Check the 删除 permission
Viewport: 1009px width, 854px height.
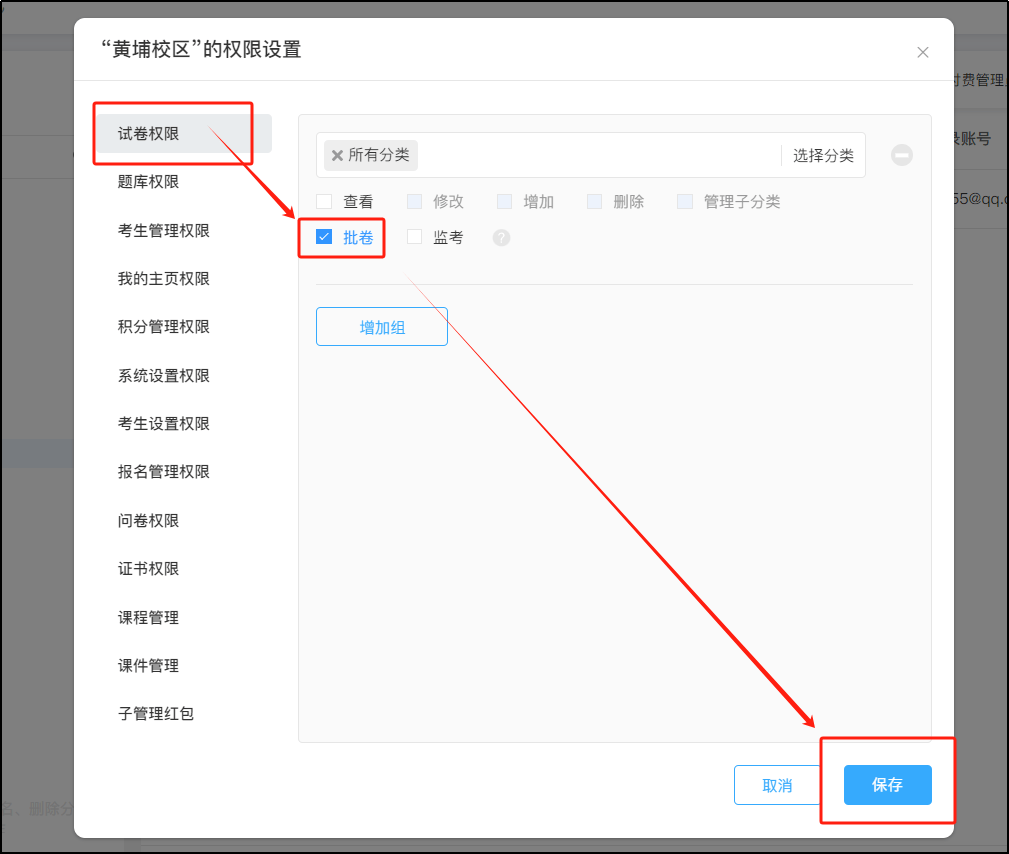(594, 201)
